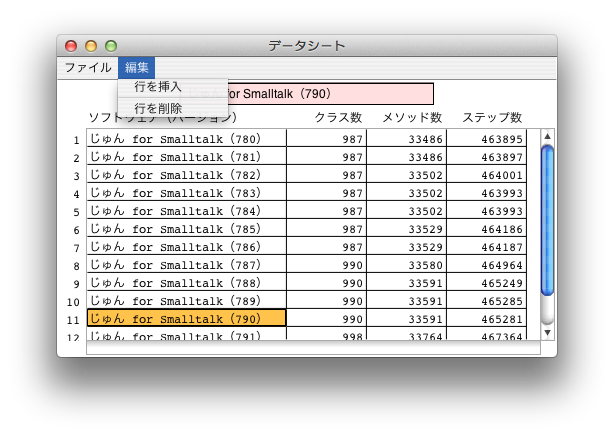This screenshot has width=614, height=436.
Task: Click step count cell 463895
Action: (x=487, y=139)
